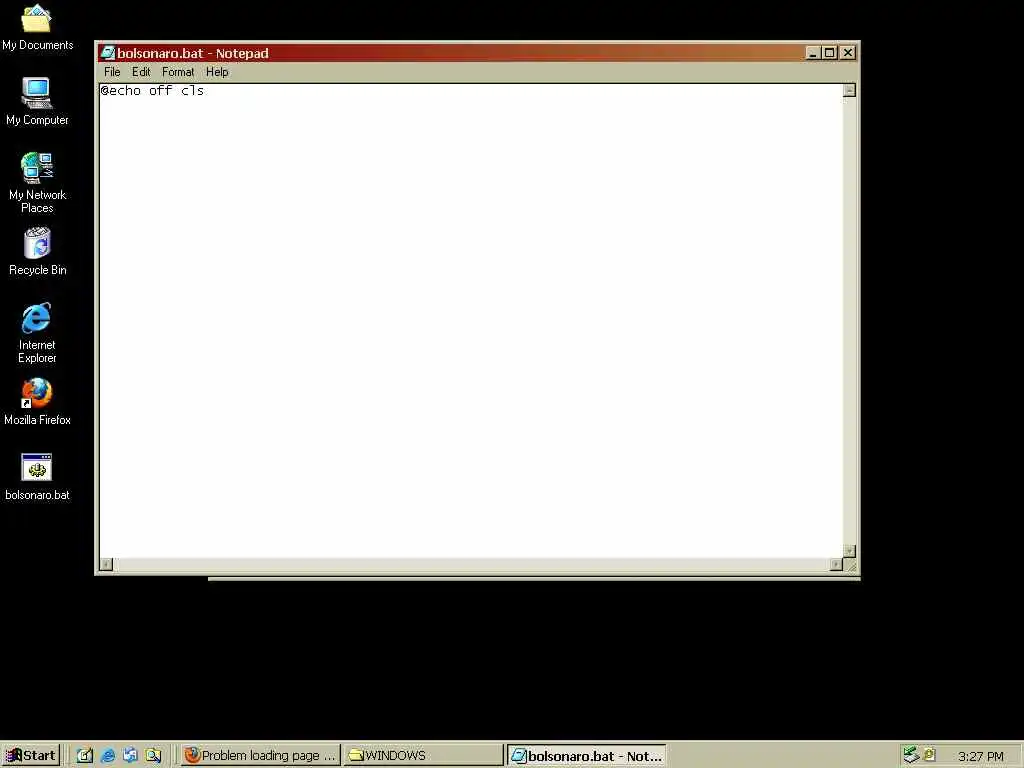Close the Notepad window
This screenshot has width=1024, height=768.
click(x=848, y=53)
